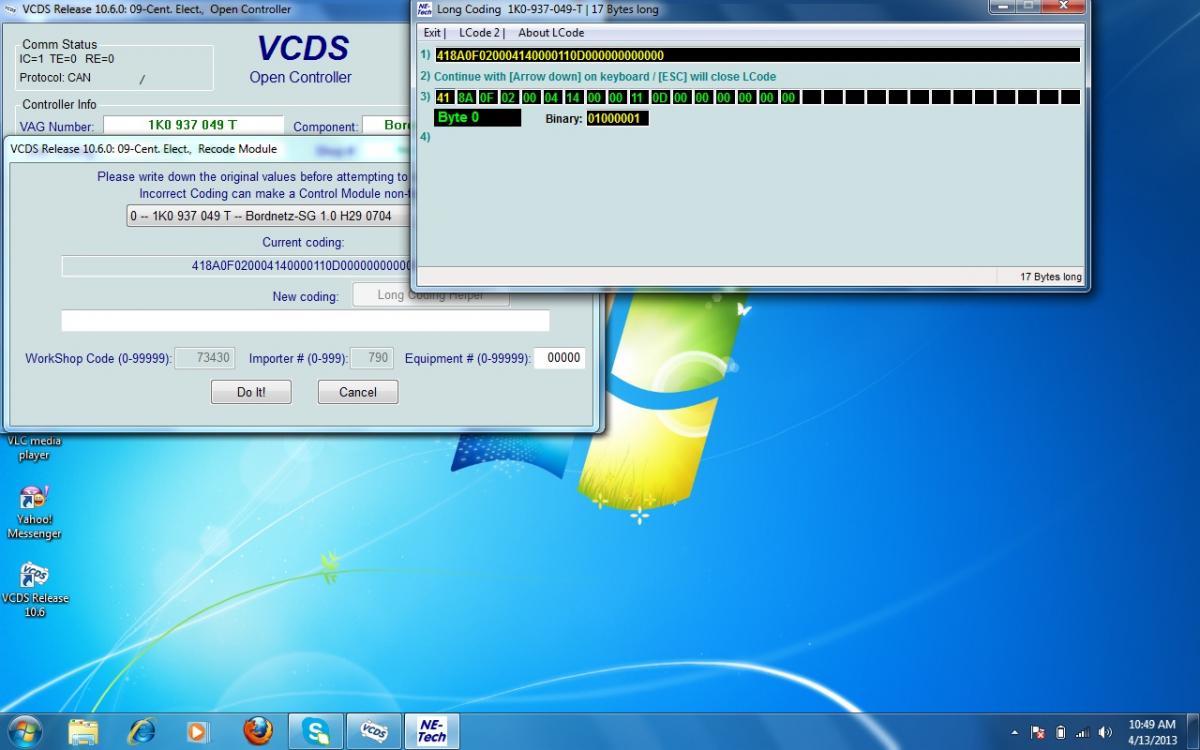This screenshot has height=750, width=1200.
Task: Click the volume icon in system tray
Action: point(1105,732)
